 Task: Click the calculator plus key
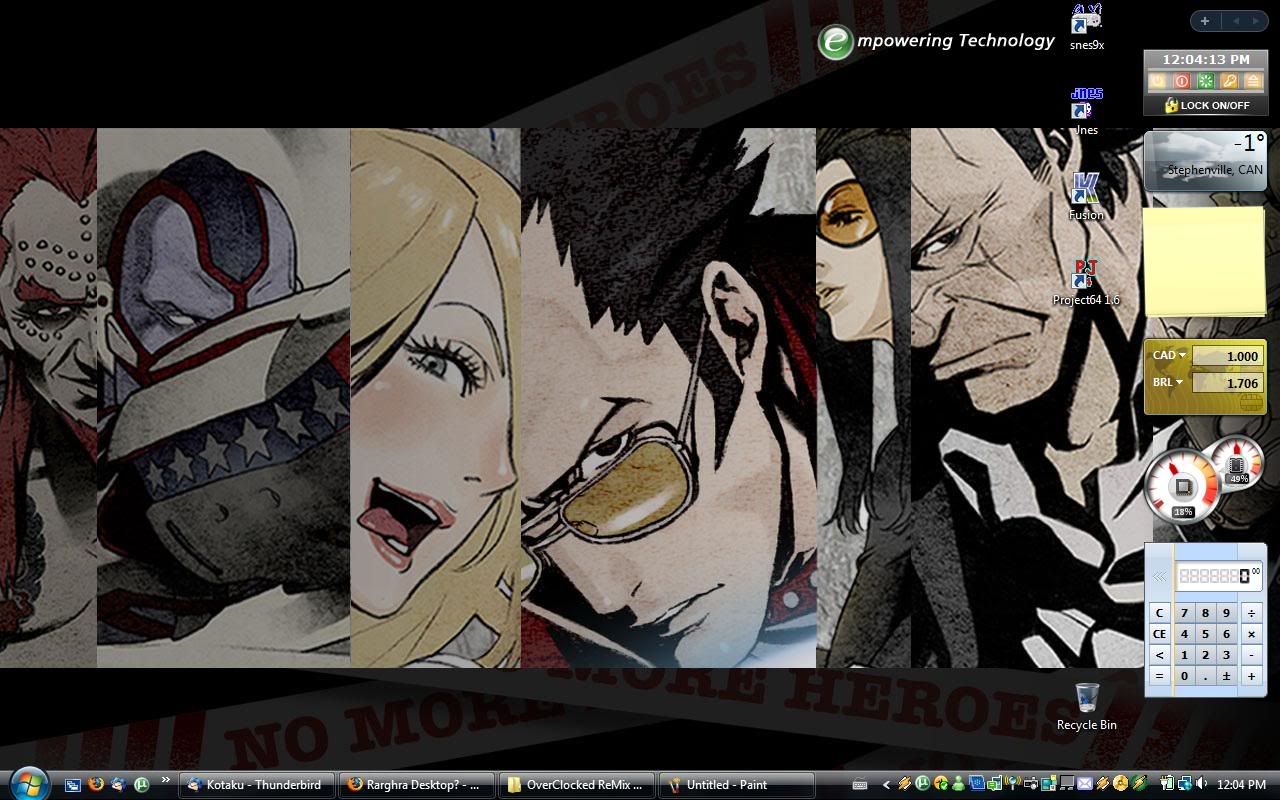1251,676
